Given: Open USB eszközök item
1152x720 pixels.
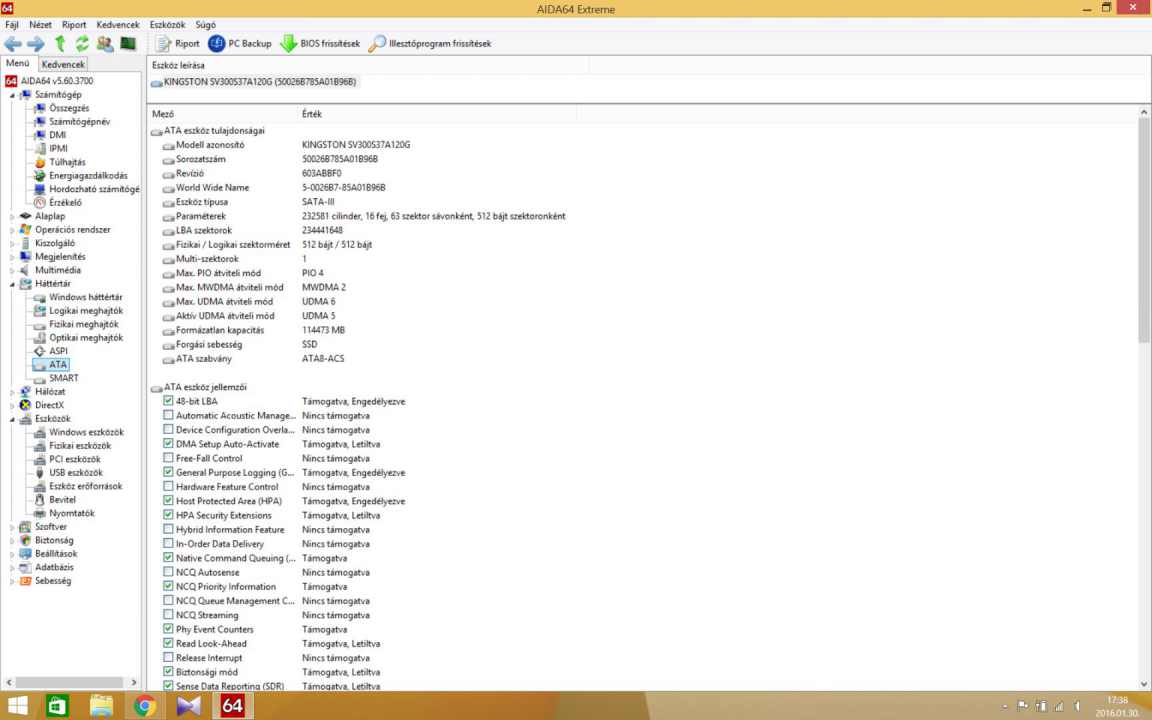Looking at the screenshot, I should [76, 473].
